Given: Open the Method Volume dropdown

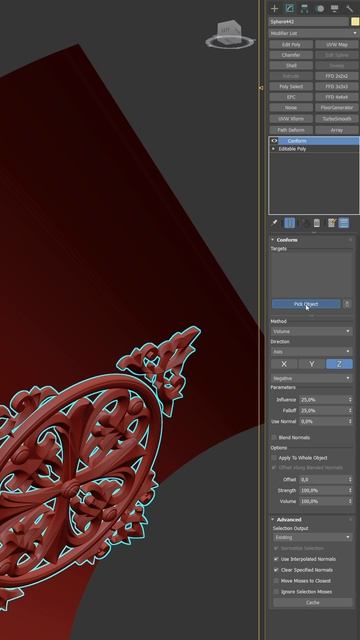Looking at the screenshot, I should pyautogui.click(x=311, y=331).
